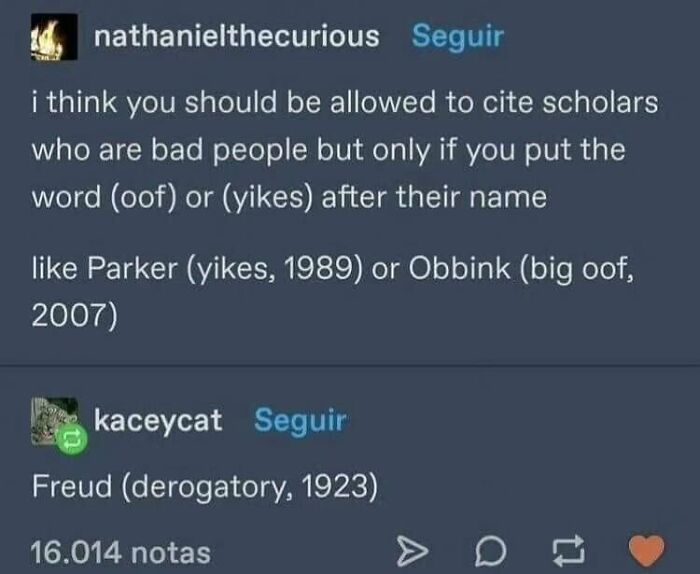The width and height of the screenshot is (700, 574).
Task: Click the divider line between the two posts
Action: click(x=350, y=366)
